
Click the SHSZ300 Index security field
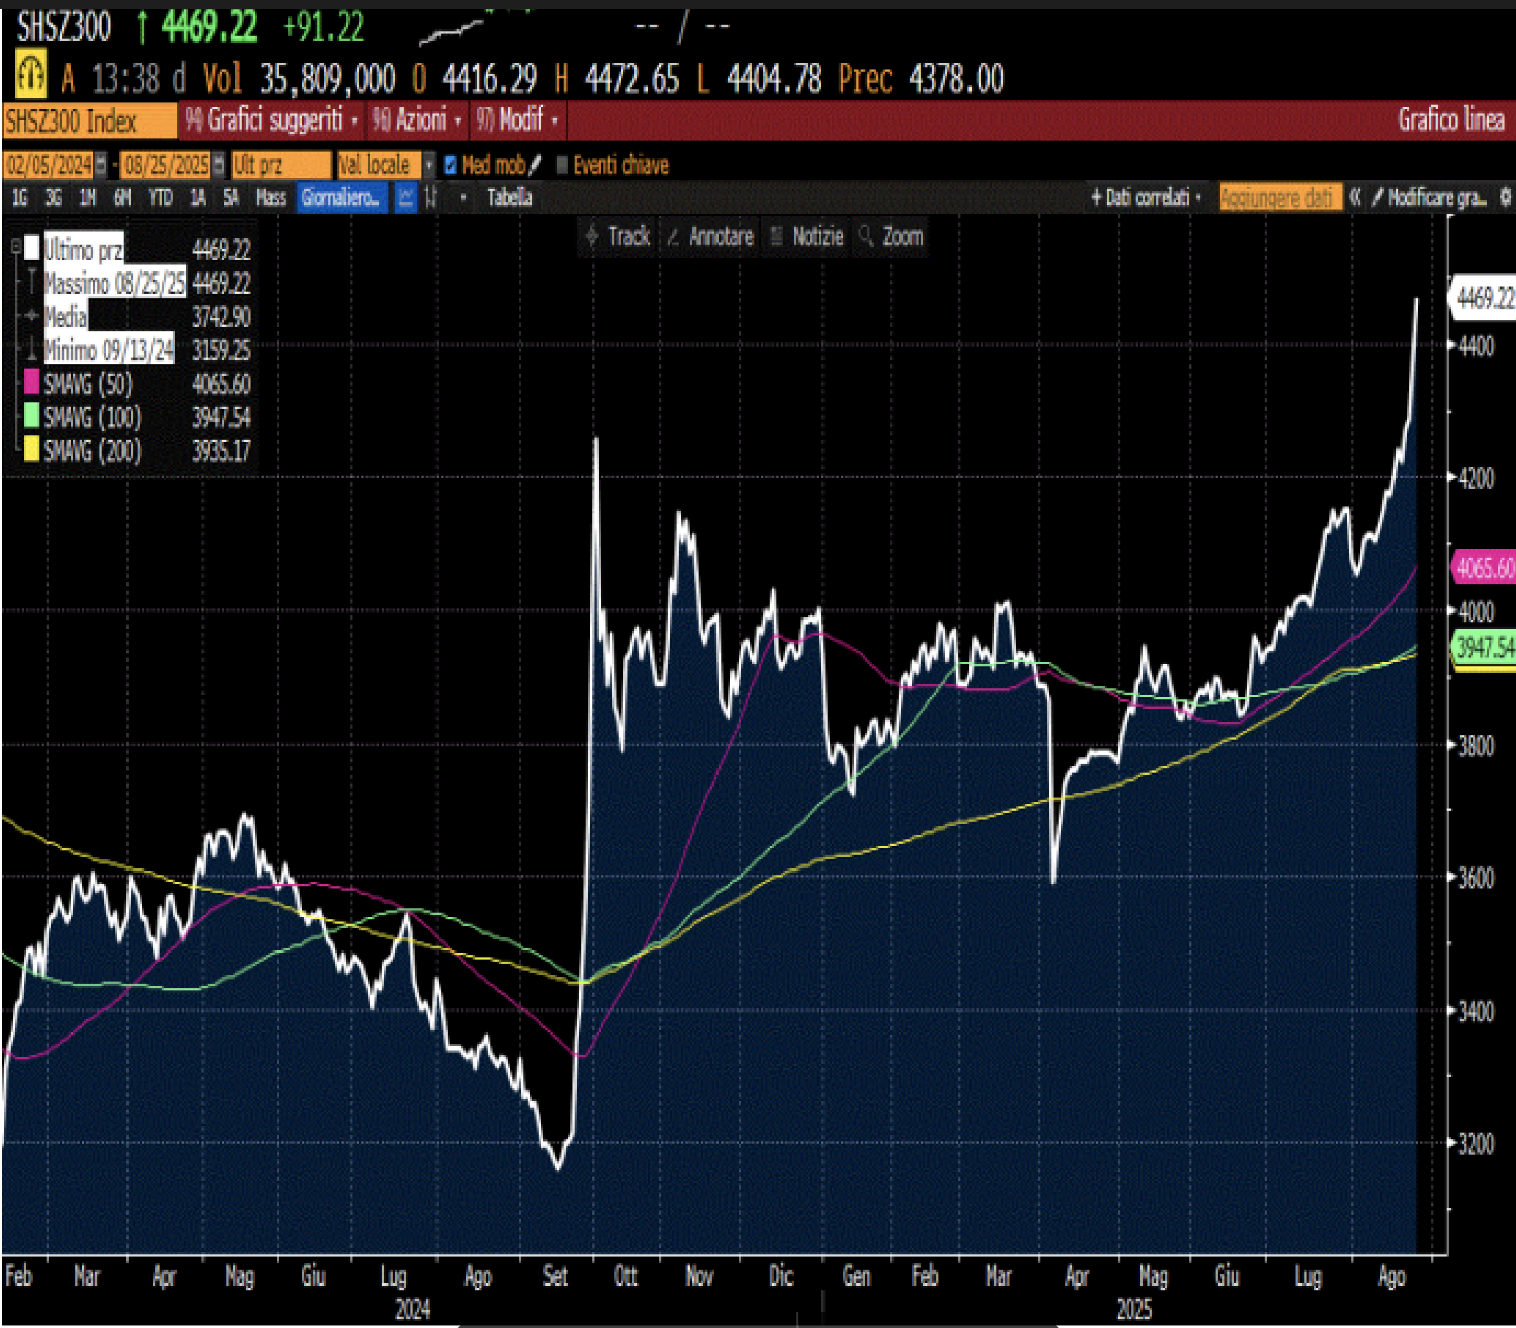click(x=89, y=121)
